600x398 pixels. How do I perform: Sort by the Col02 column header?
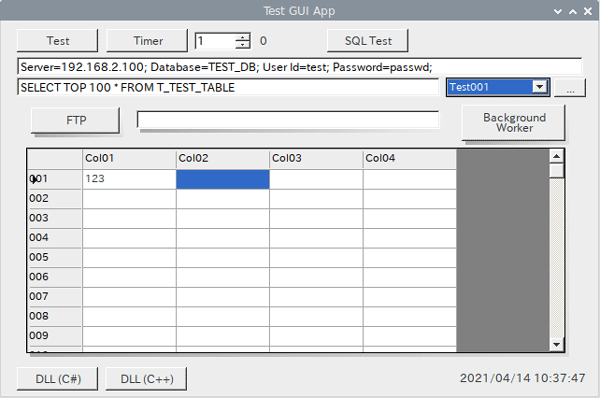[223, 158]
